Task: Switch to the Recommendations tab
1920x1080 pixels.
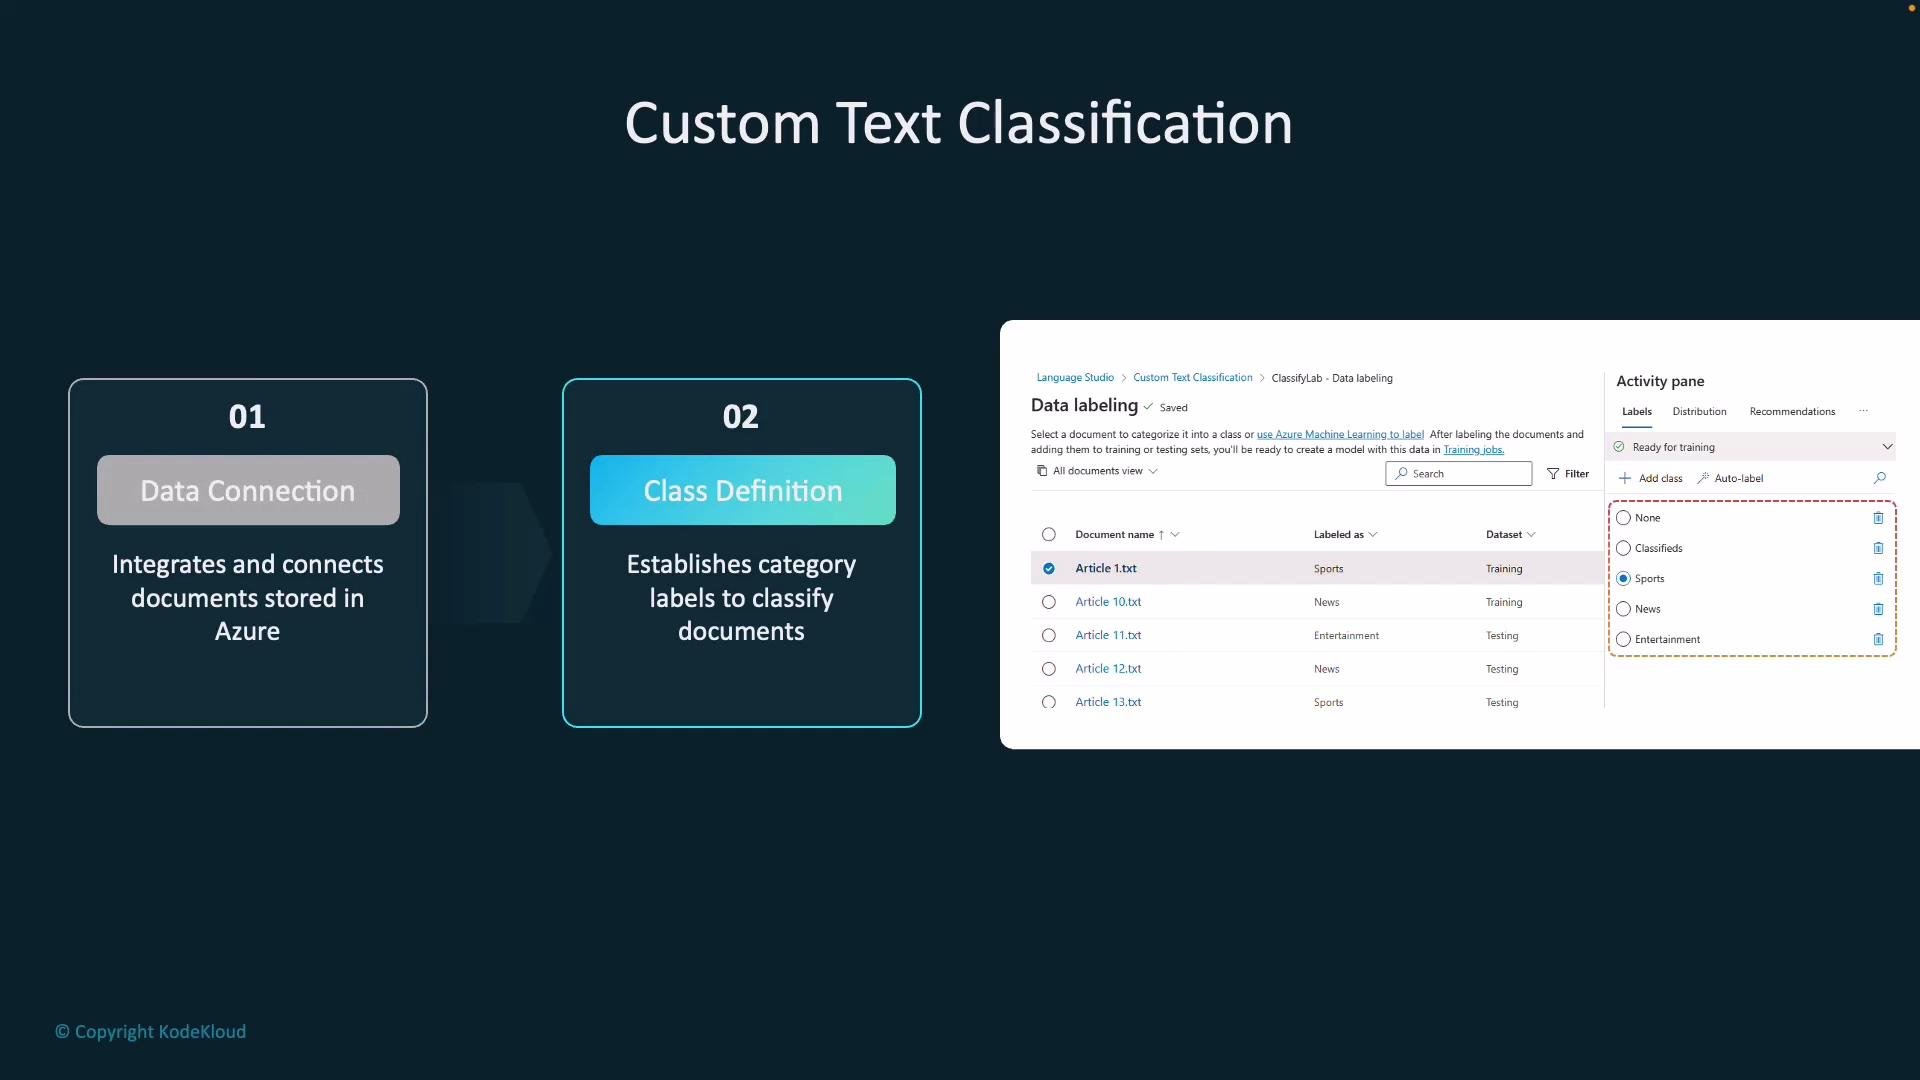Action: [1792, 412]
